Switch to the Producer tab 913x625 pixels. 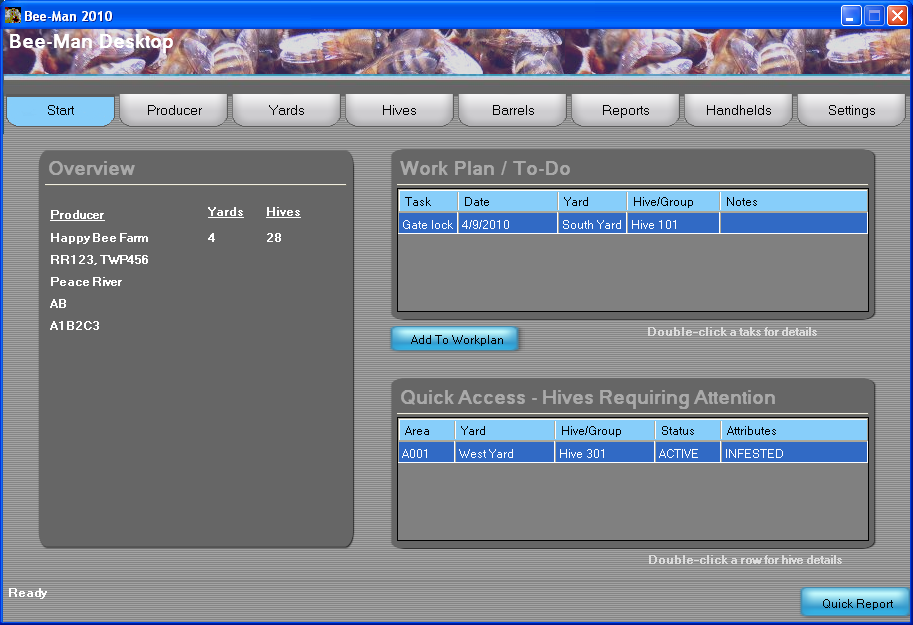point(175,110)
